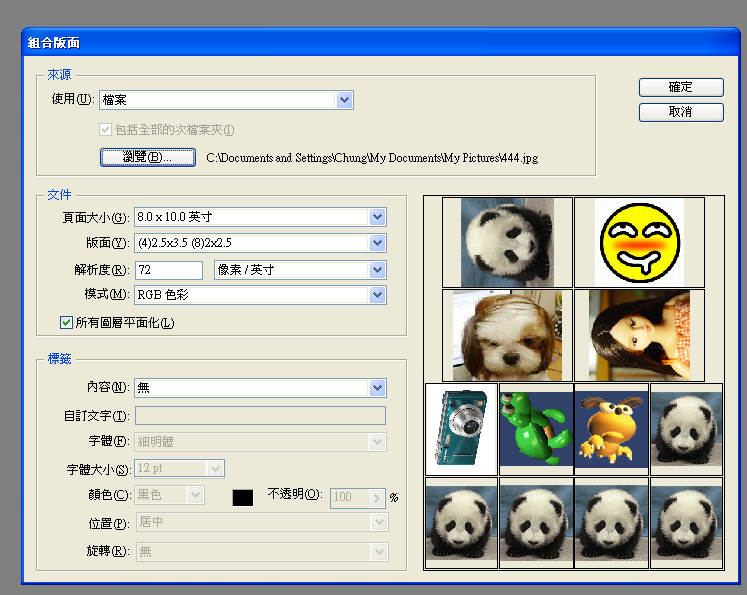
Task: Click the large panda thumbnail in preview
Action: click(x=507, y=241)
